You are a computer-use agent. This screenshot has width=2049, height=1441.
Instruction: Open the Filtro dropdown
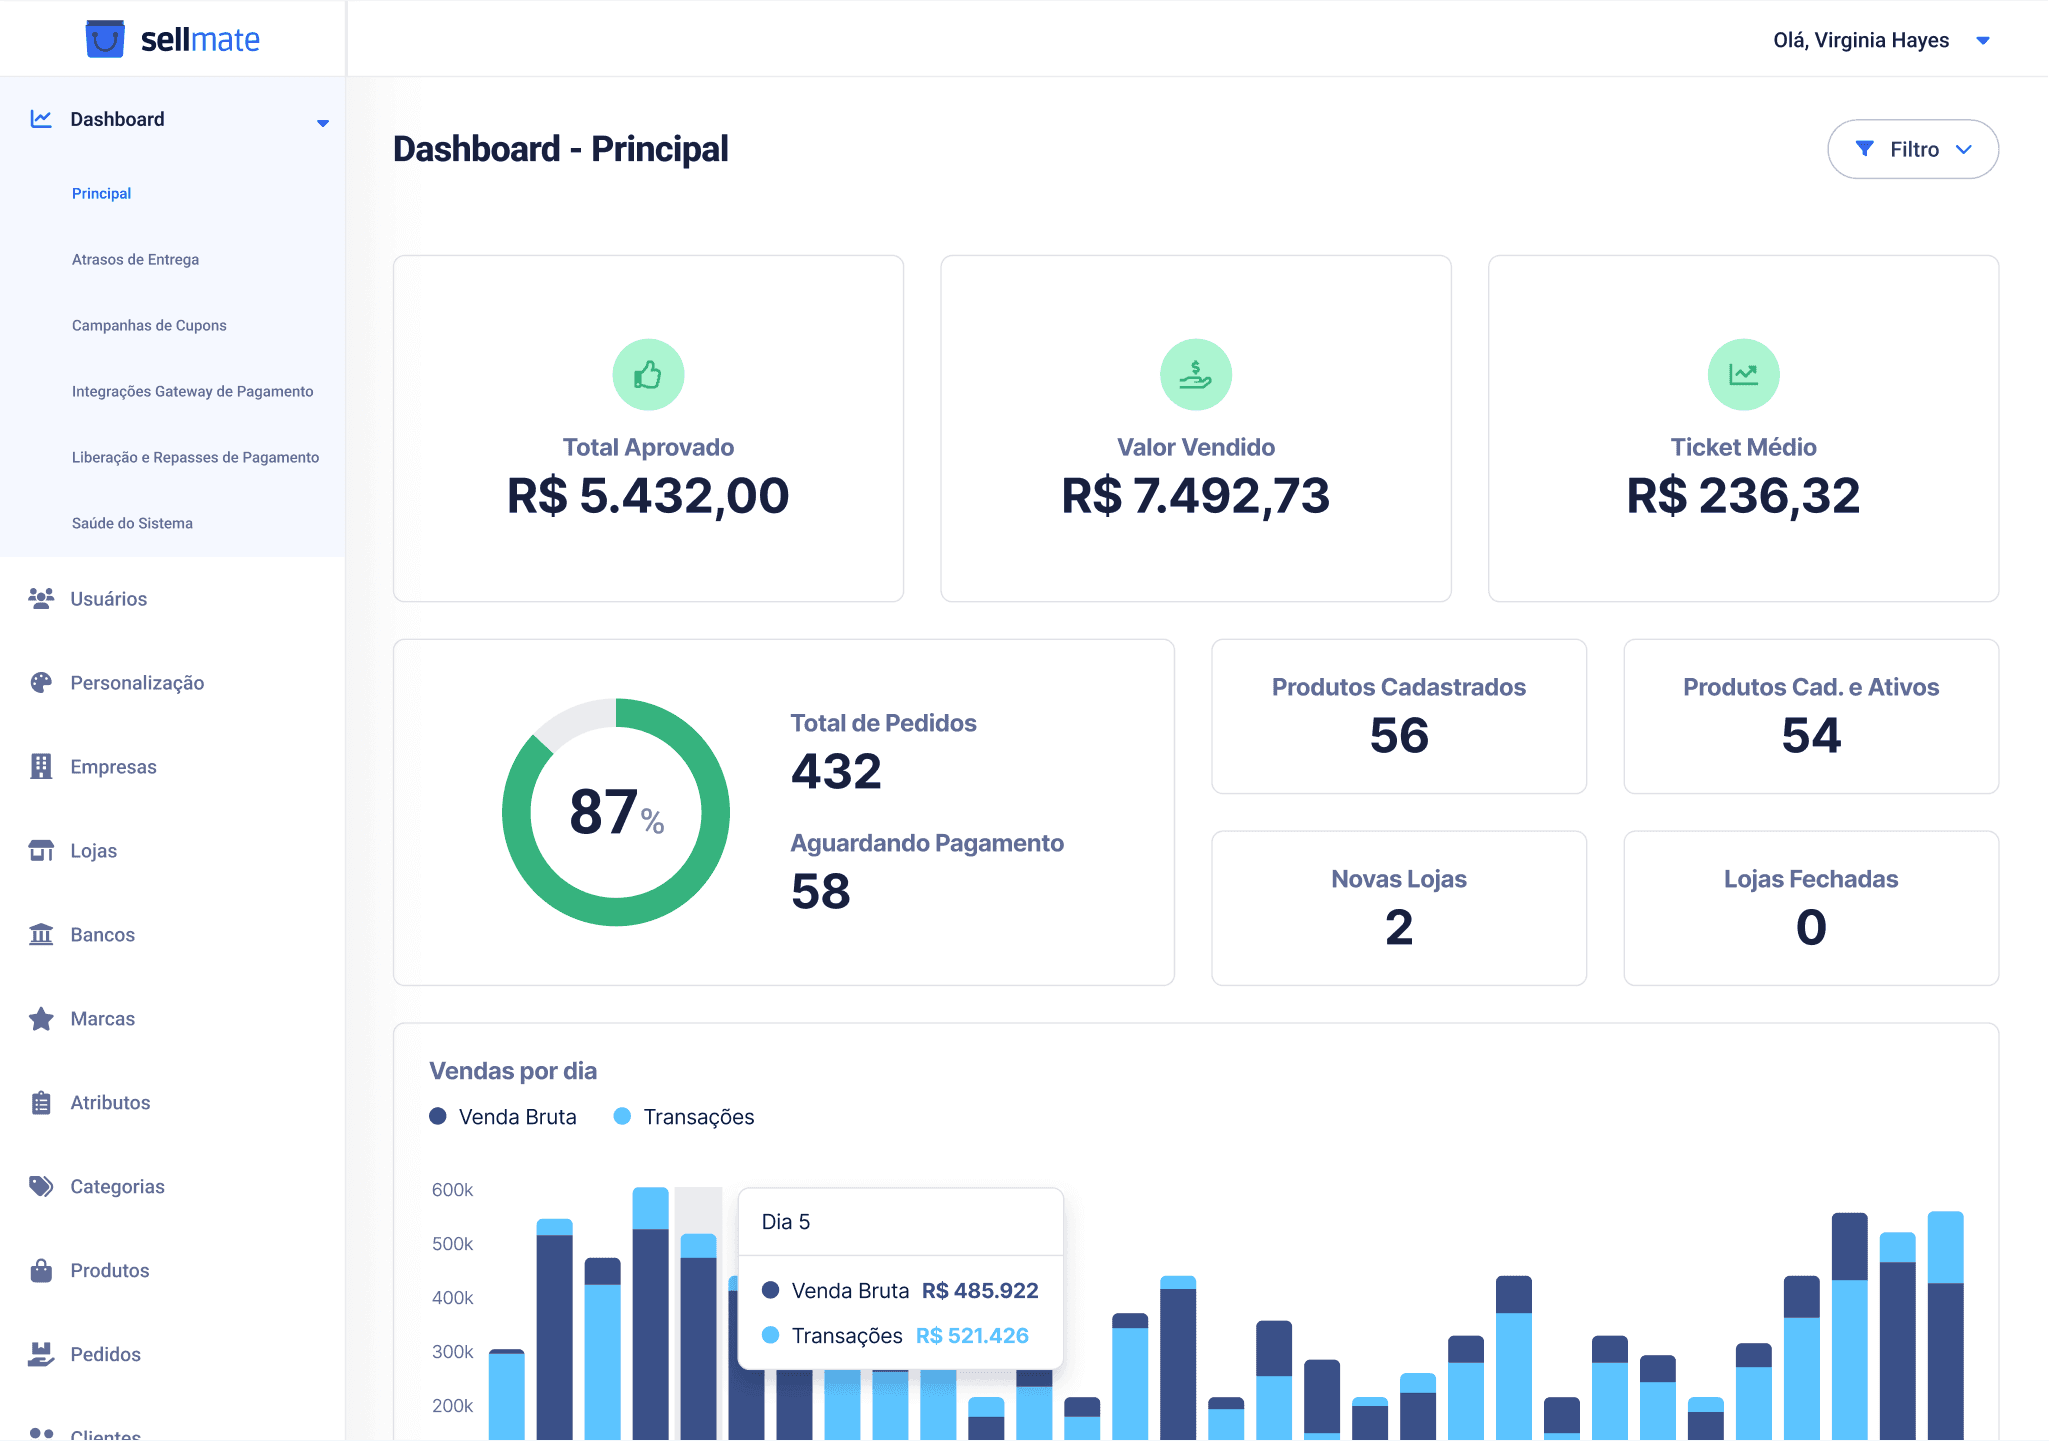1912,149
